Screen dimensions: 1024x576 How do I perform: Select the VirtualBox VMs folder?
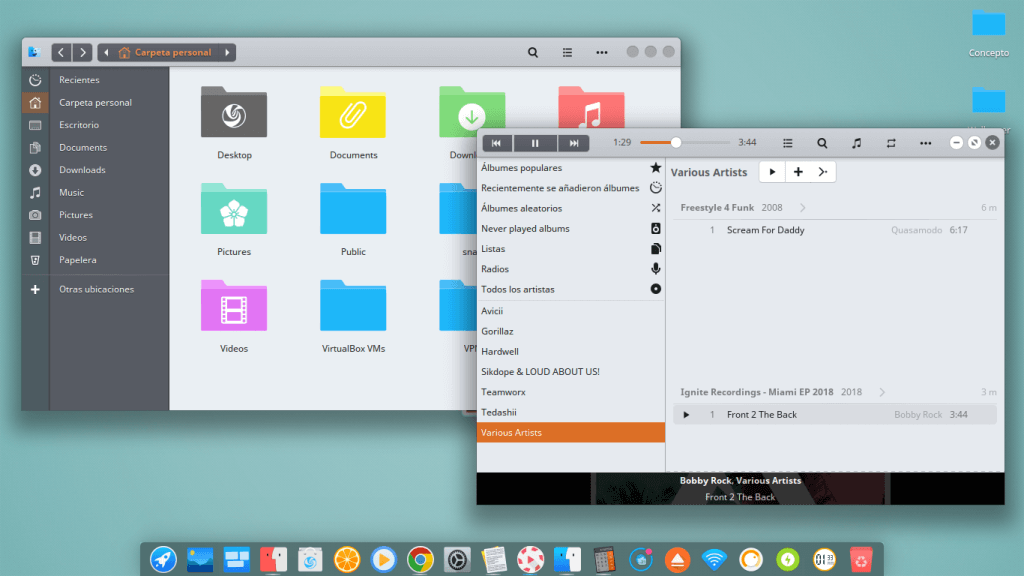353,317
